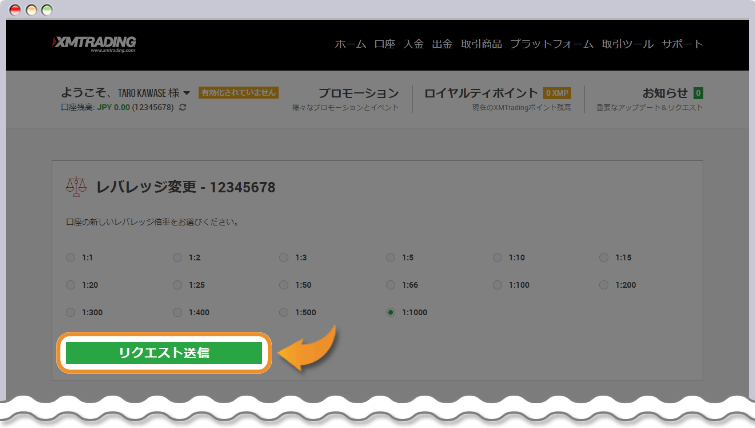The height and width of the screenshot is (428, 755).
Task: Select leverage 1:25
Action: [178, 285]
